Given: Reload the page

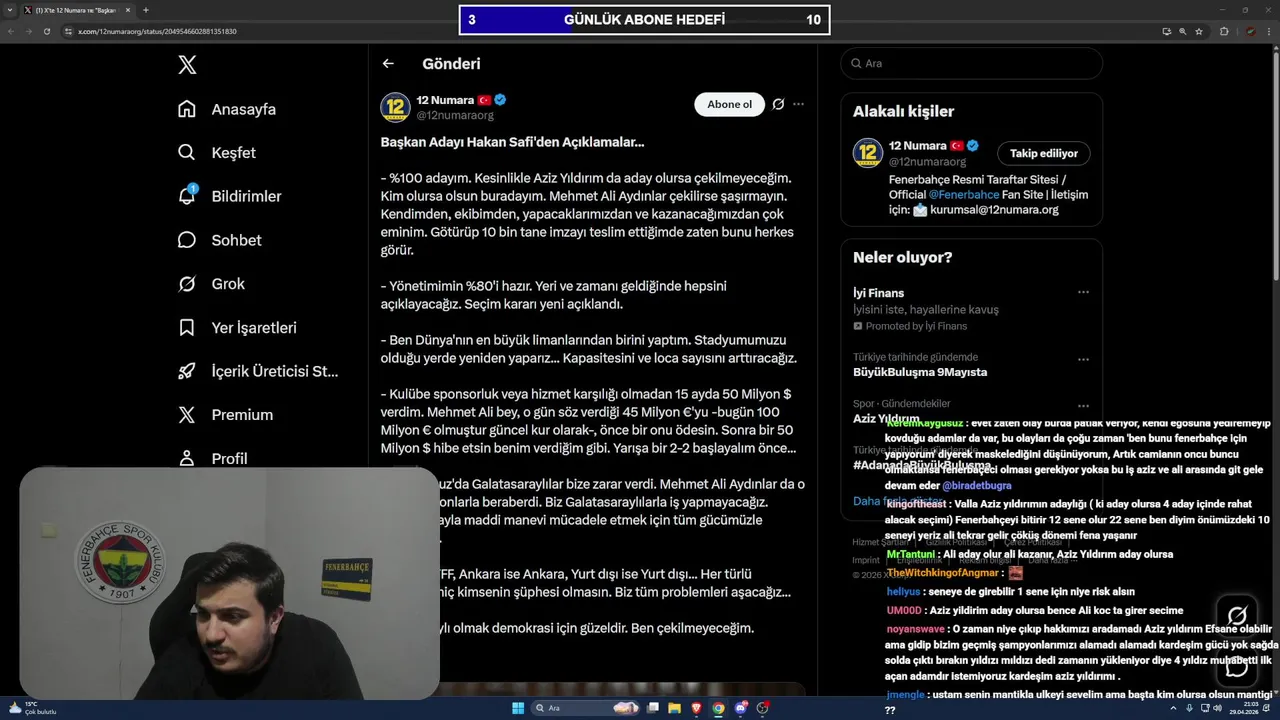Looking at the screenshot, I should (x=46, y=31).
